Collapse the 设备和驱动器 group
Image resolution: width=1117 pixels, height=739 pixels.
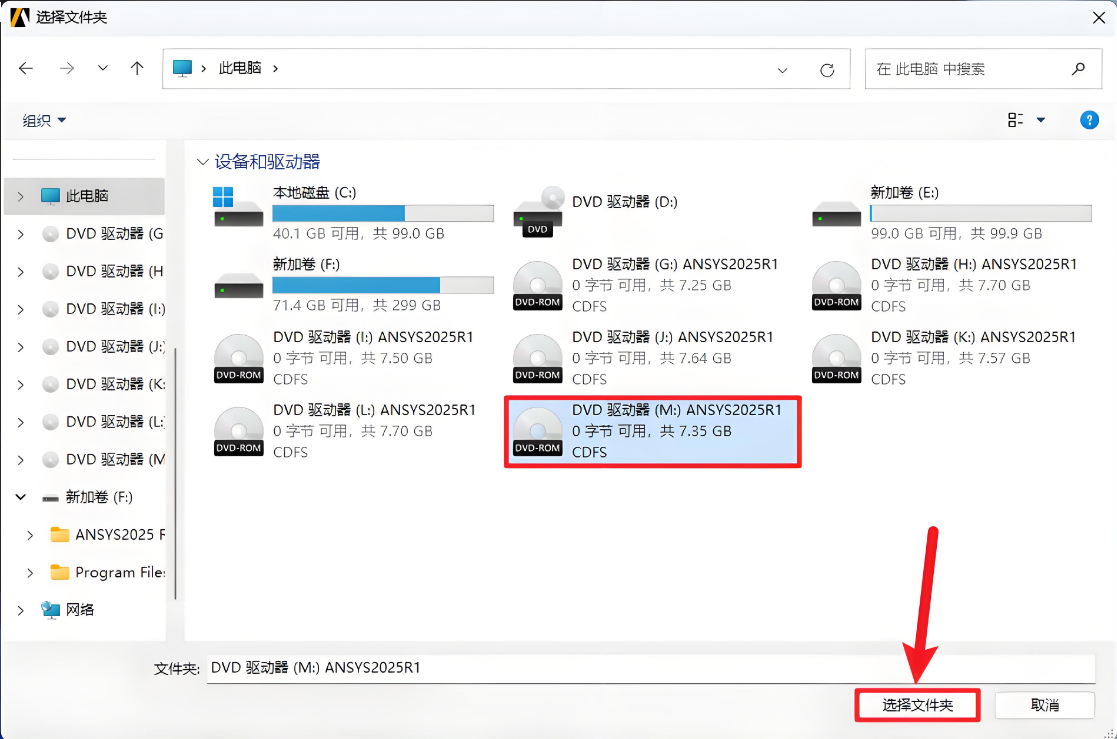(x=203, y=162)
